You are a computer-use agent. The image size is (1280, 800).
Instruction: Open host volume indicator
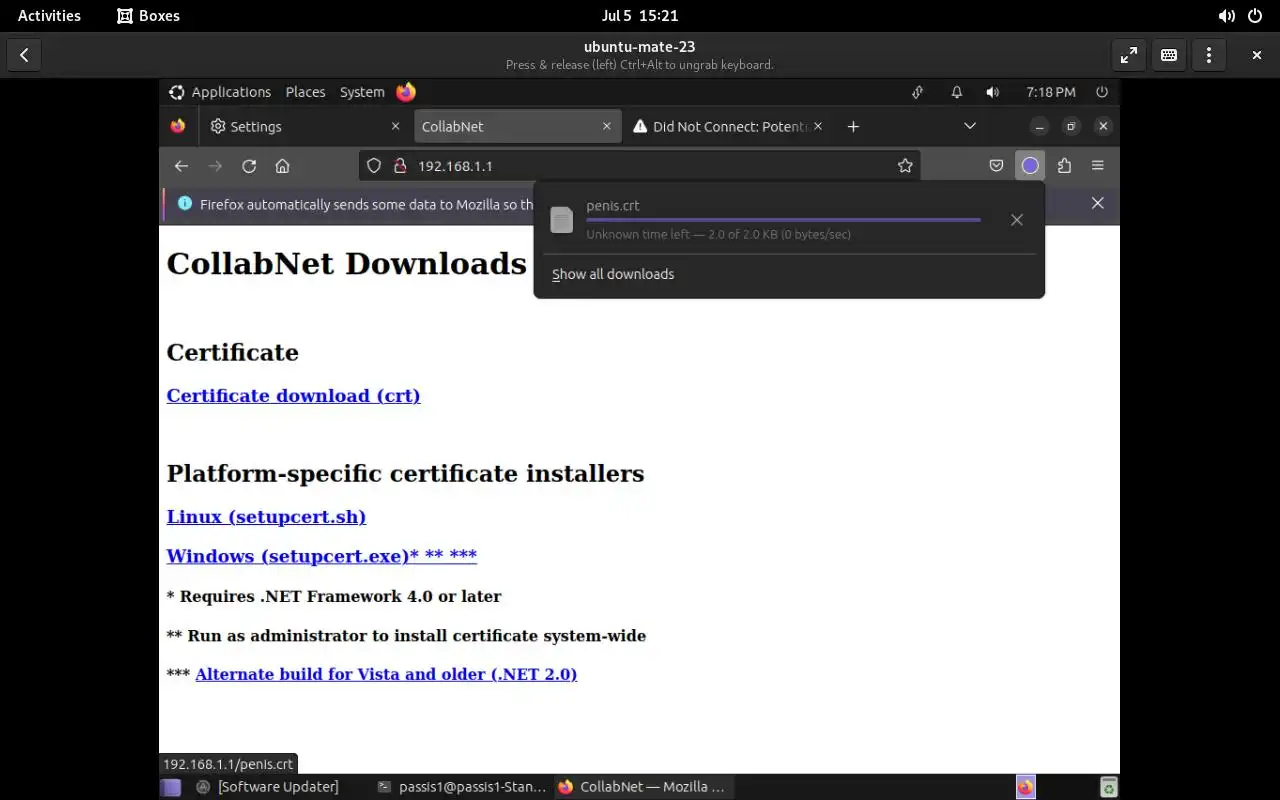tap(1226, 16)
